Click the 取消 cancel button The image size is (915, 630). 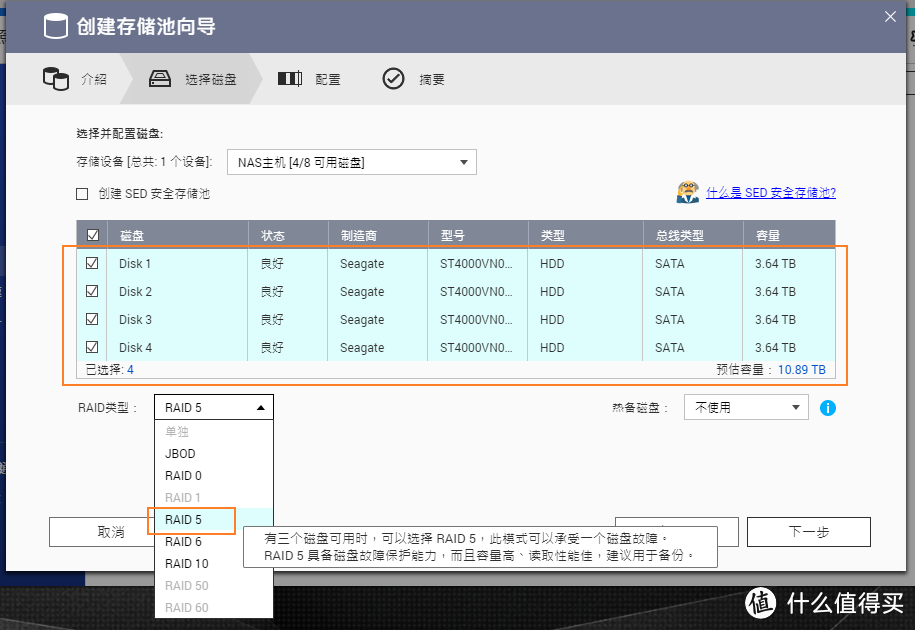(102, 532)
